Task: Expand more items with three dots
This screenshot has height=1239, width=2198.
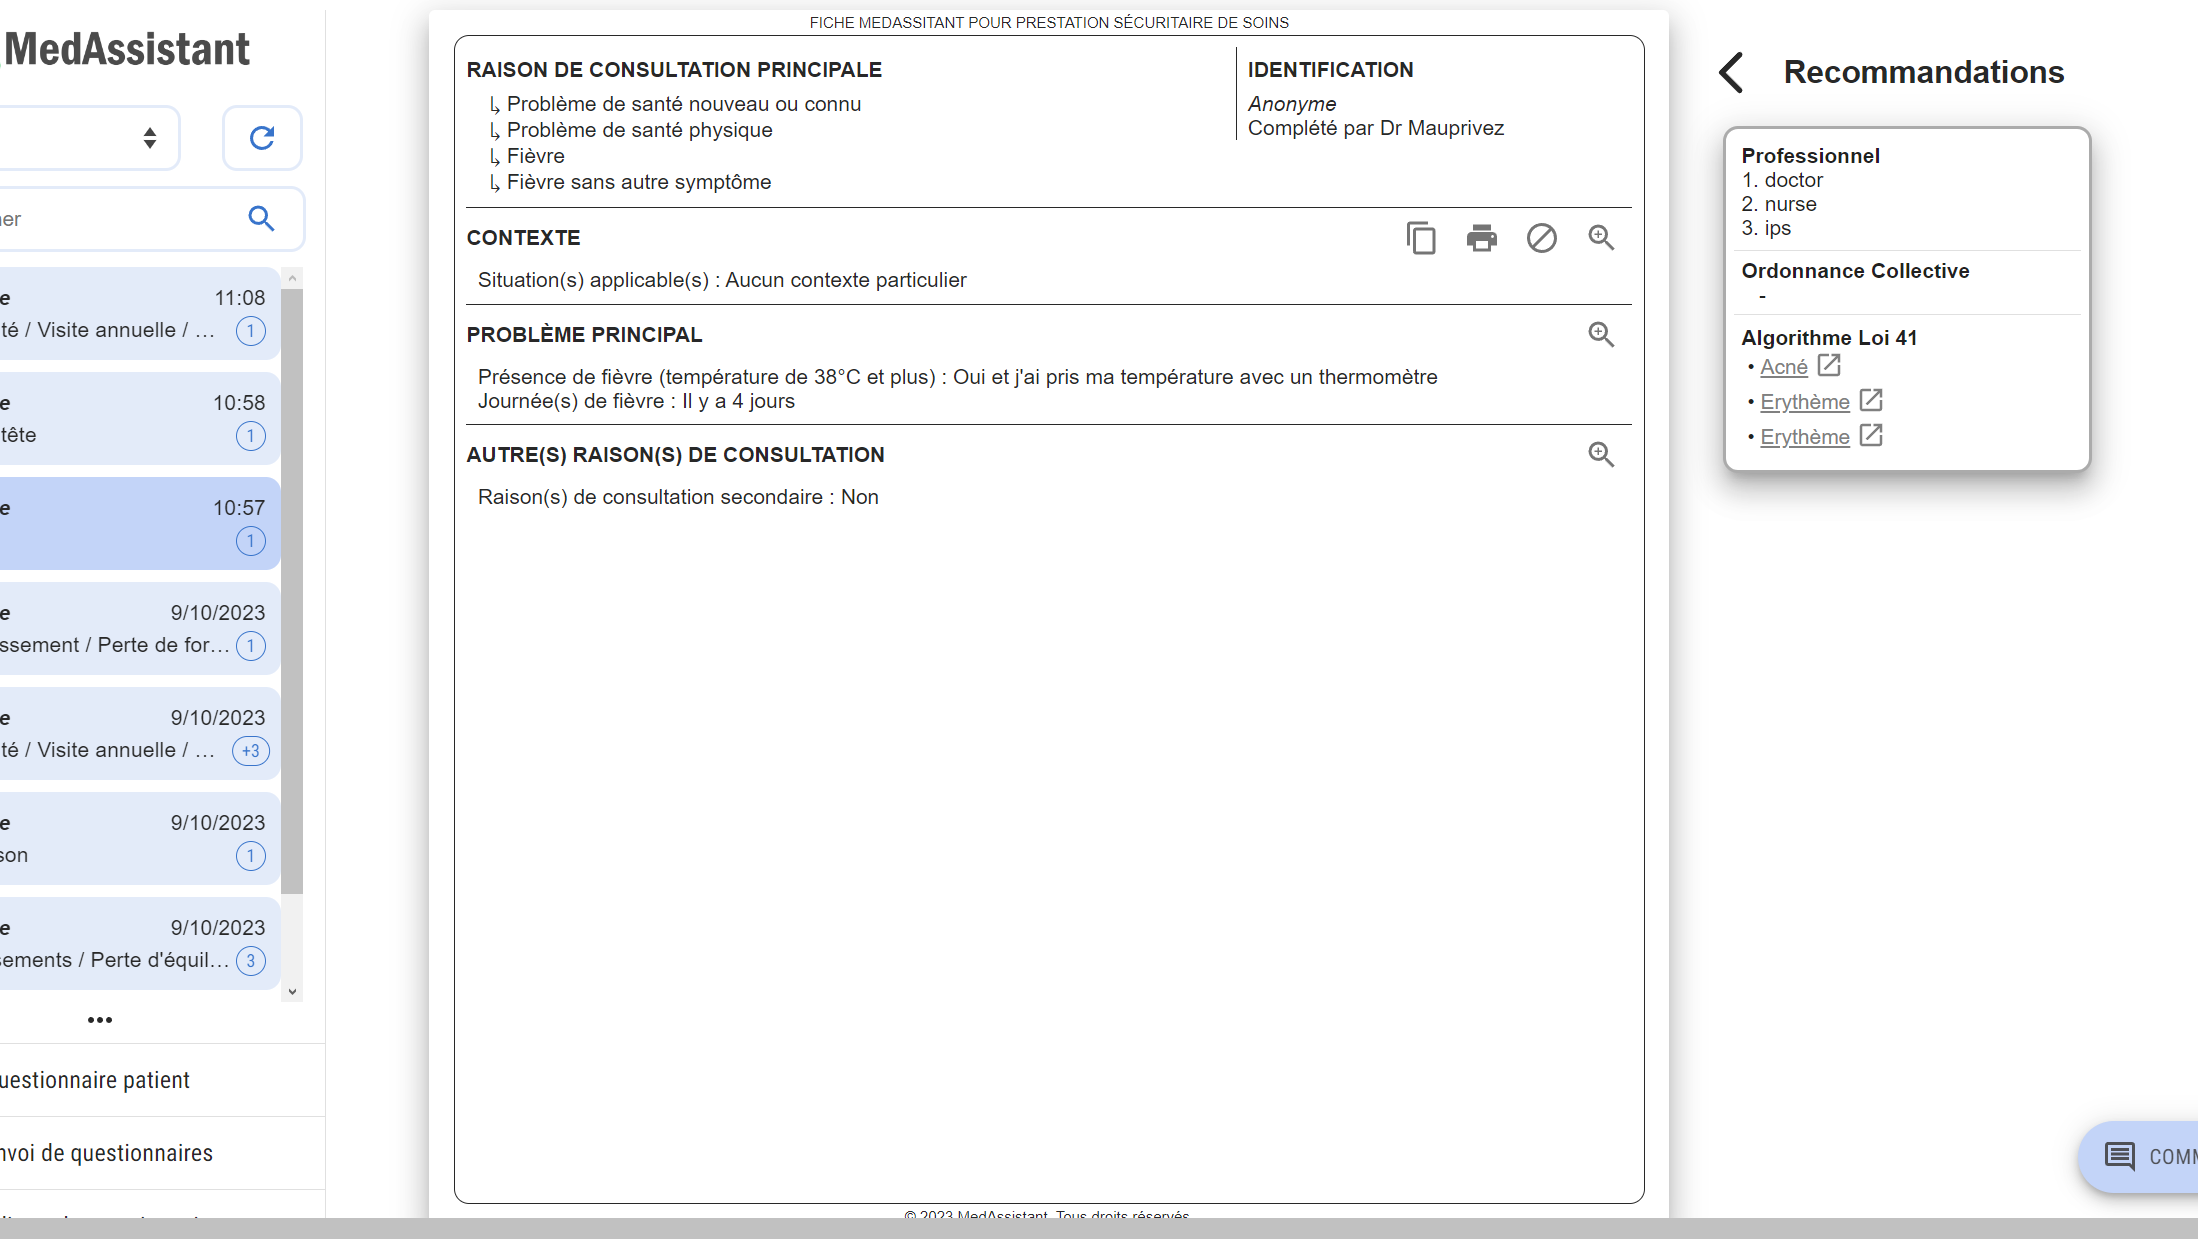Action: [100, 1020]
